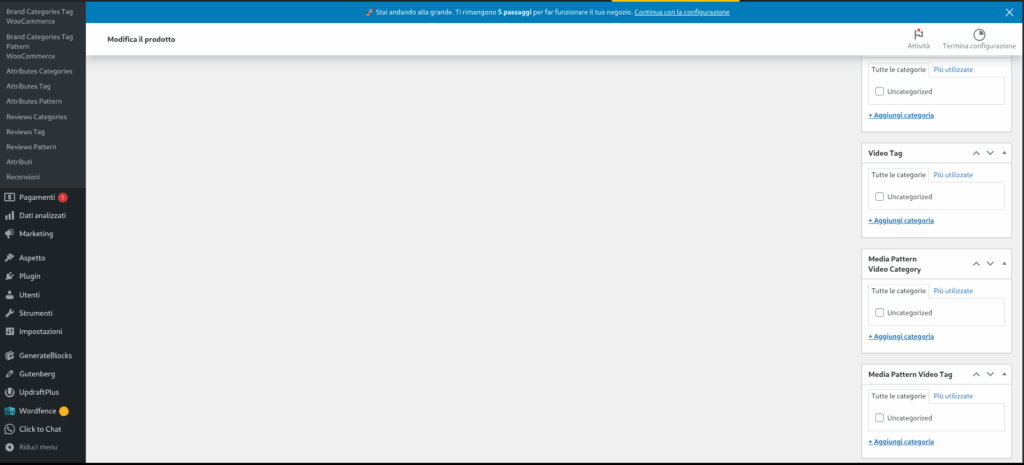Click Aggiungi categoria under Media Pattern Video Category

pos(901,336)
